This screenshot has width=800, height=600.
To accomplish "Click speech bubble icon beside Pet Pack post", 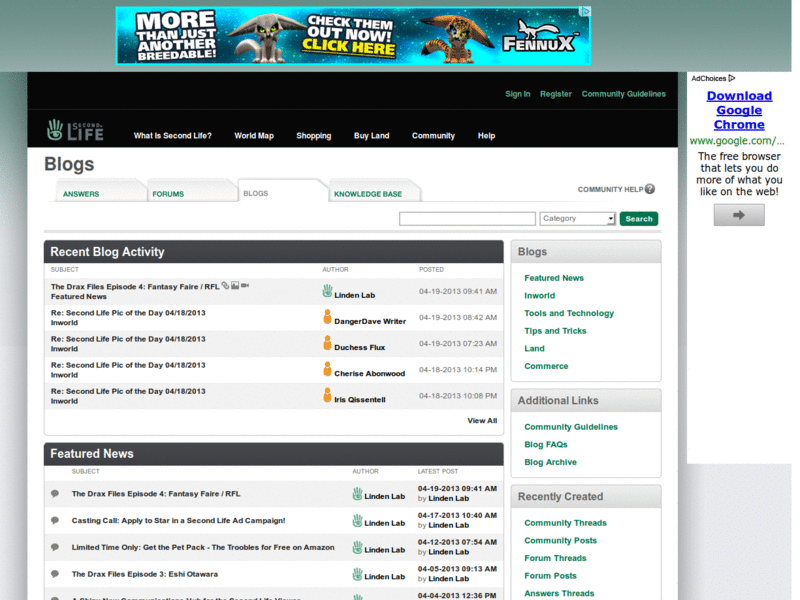I will 55,547.
